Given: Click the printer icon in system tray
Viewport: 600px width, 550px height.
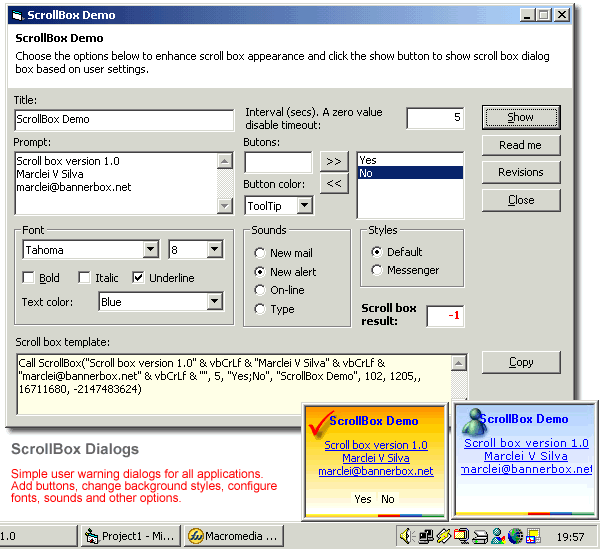Looking at the screenshot, I should [x=479, y=535].
